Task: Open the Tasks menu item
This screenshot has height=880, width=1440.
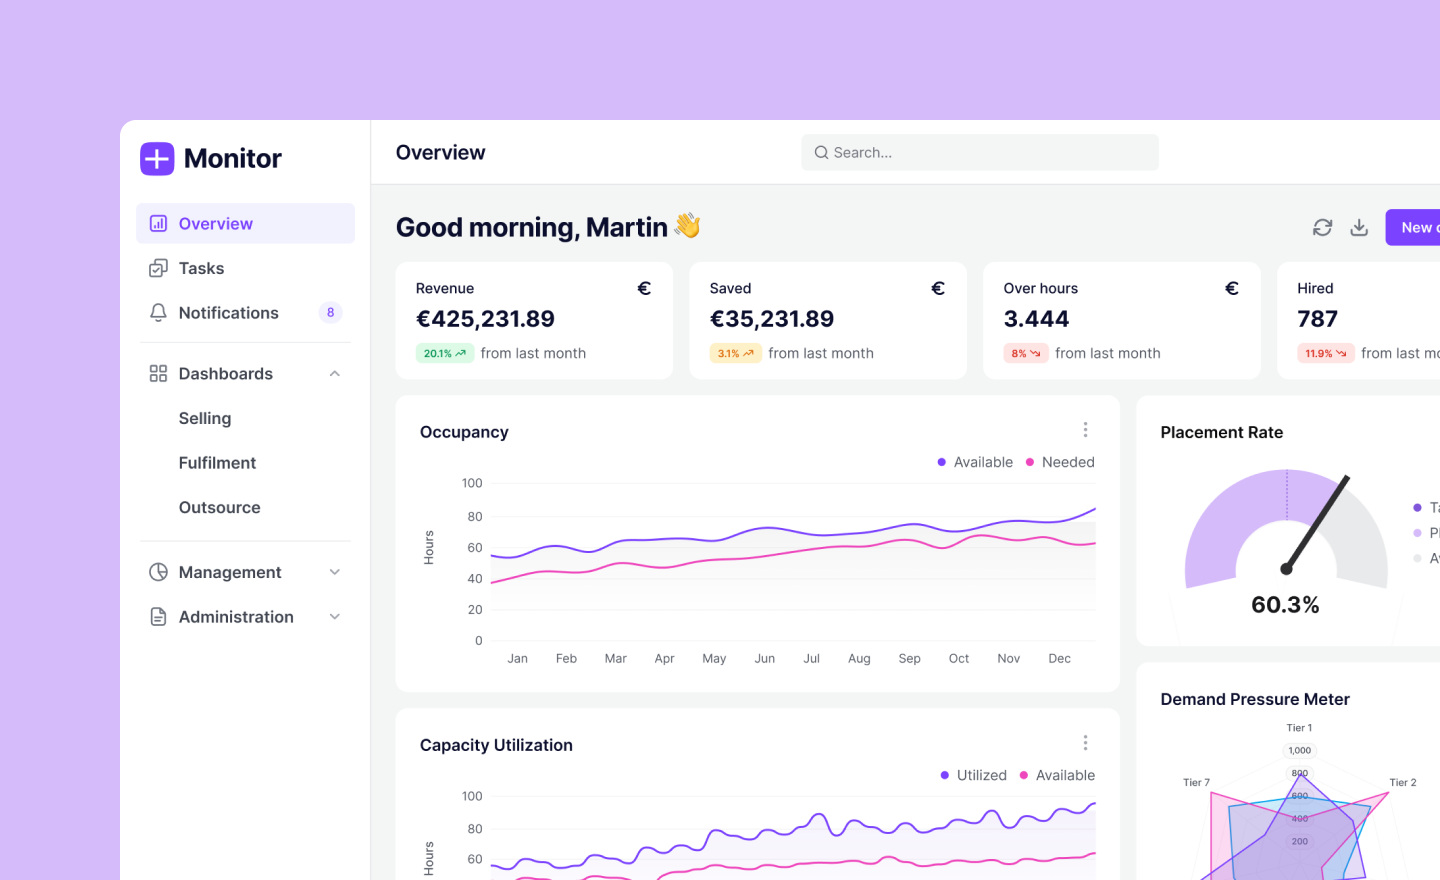Action: pyautogui.click(x=245, y=268)
